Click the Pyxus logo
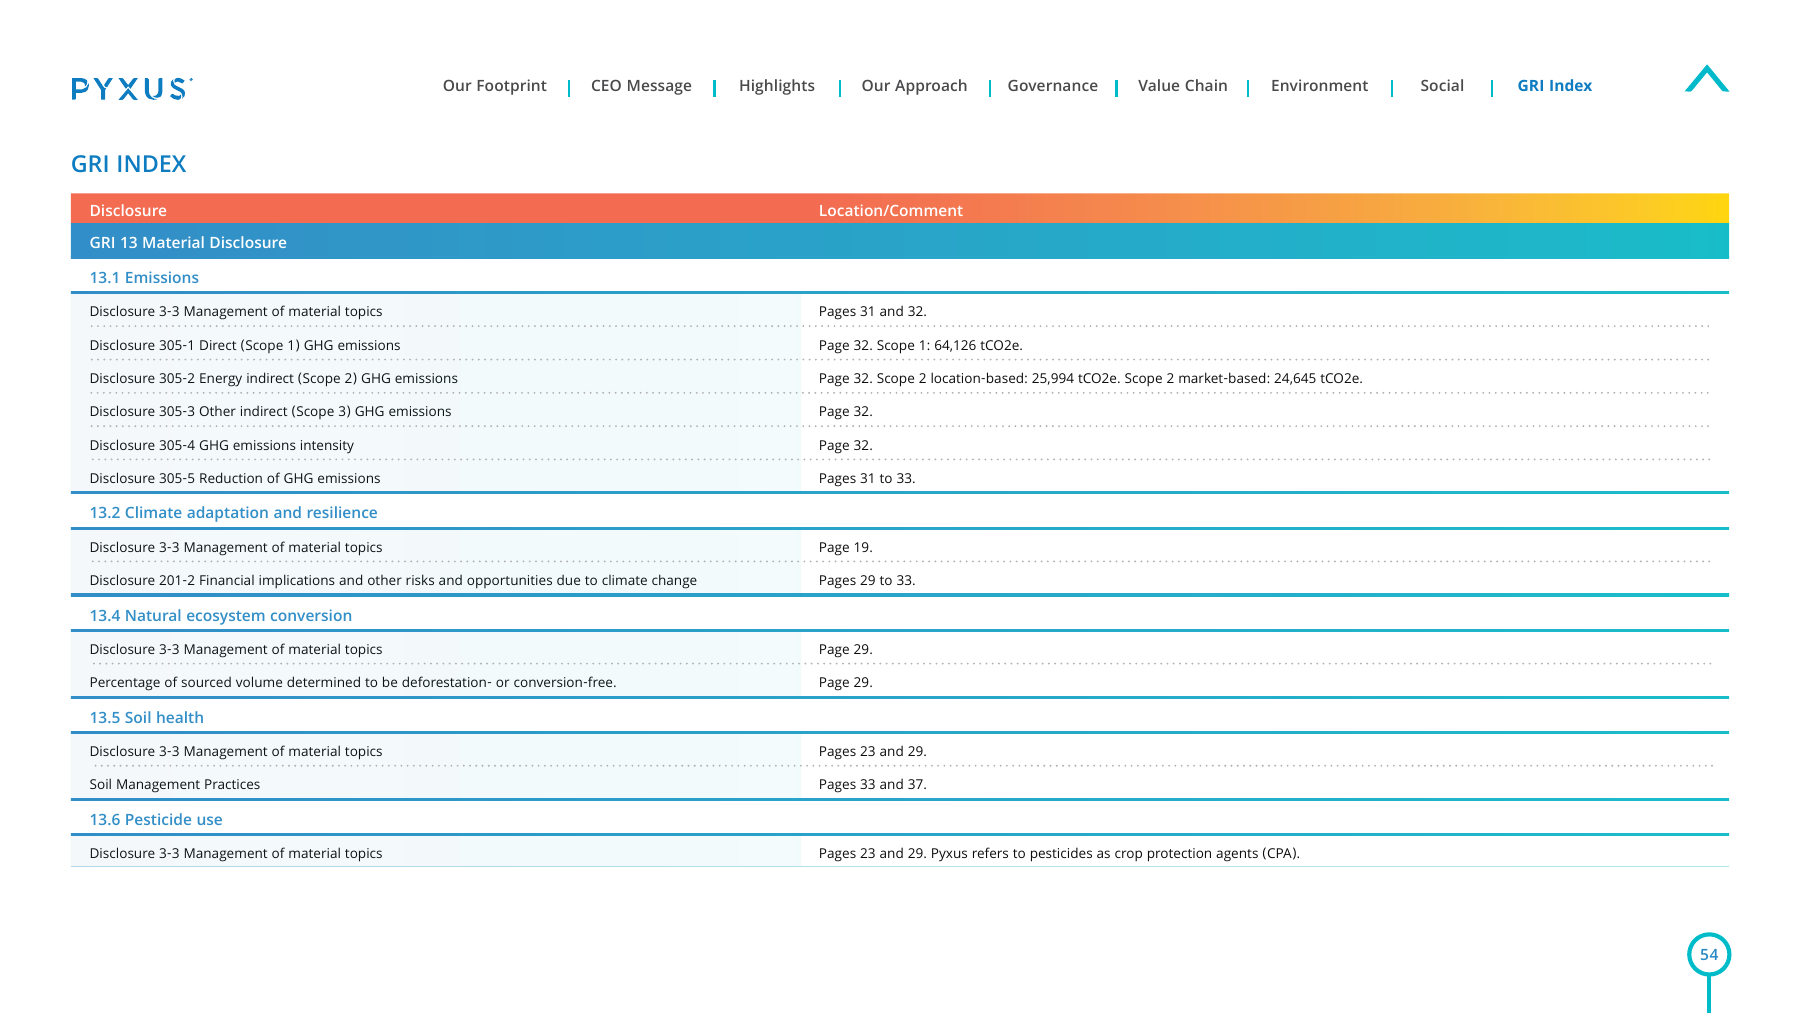1800x1013 pixels. 131,89
